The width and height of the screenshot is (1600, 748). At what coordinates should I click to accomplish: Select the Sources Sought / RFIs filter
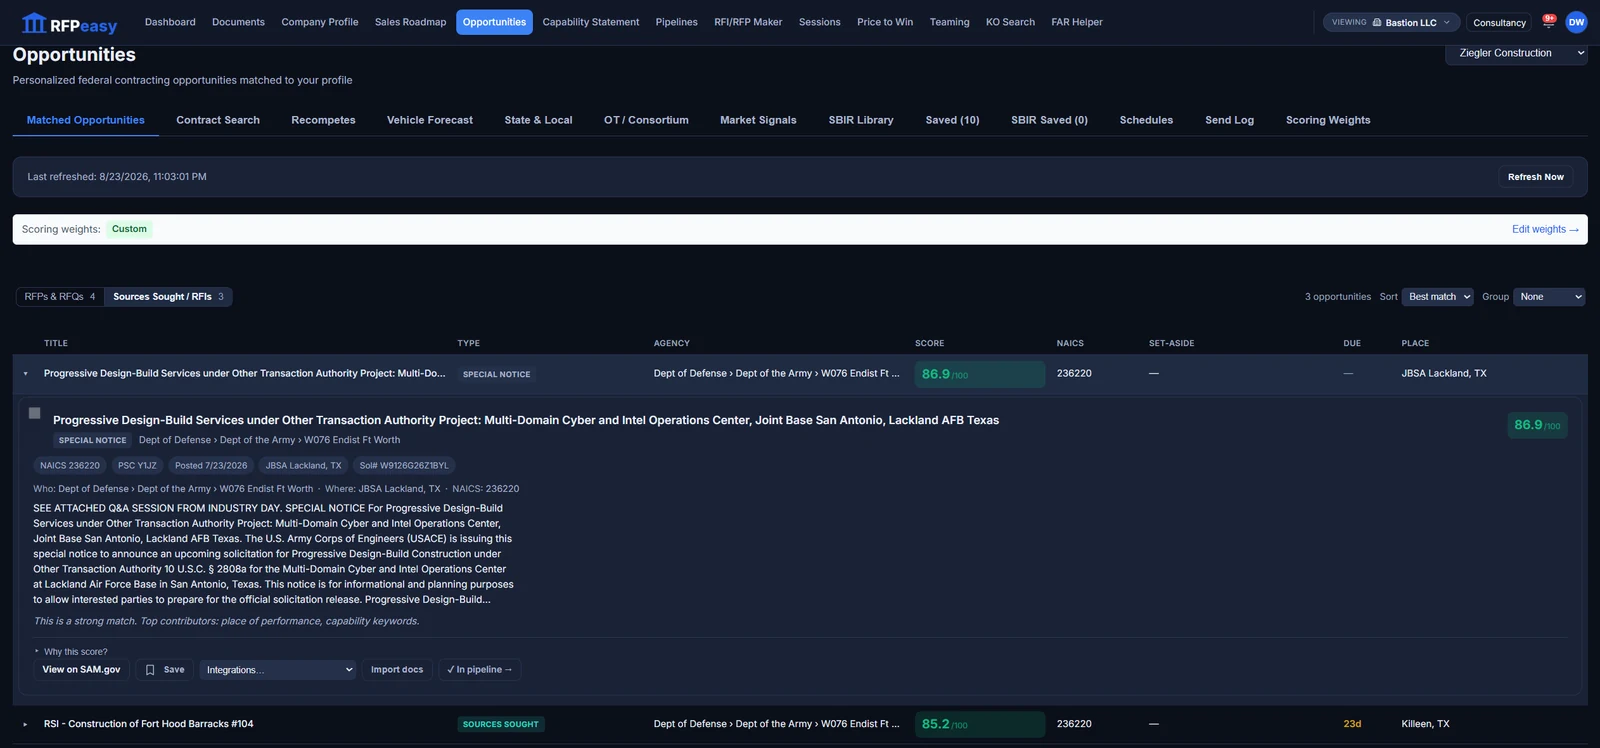pyautogui.click(x=168, y=297)
